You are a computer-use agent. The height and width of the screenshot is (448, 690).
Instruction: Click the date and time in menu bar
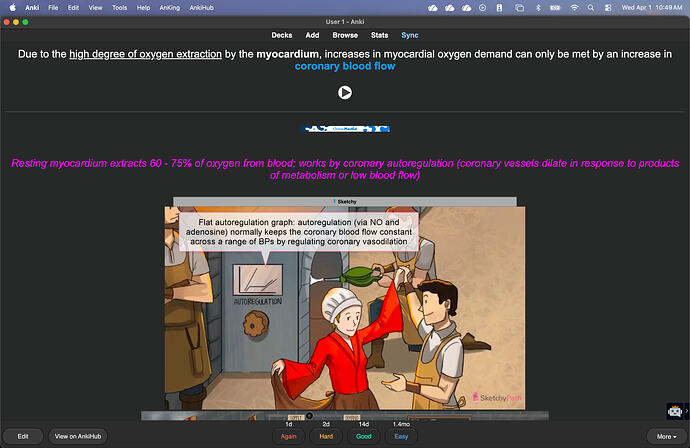(652, 7)
